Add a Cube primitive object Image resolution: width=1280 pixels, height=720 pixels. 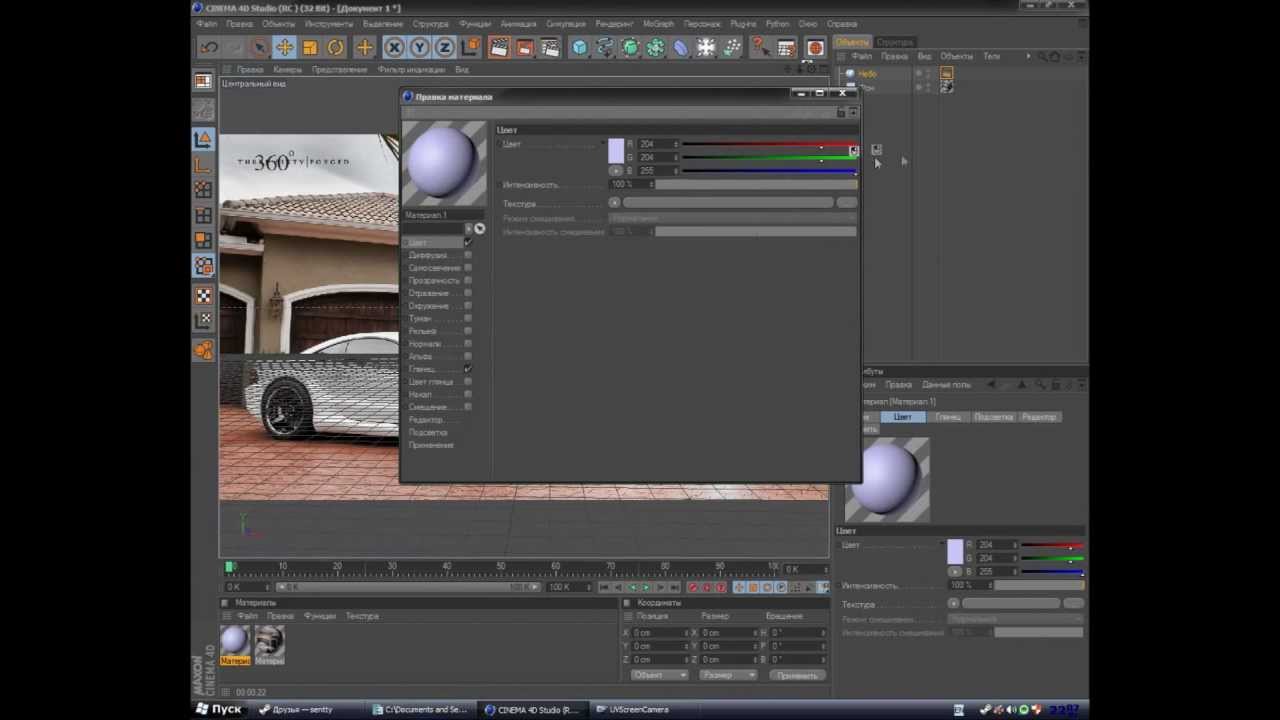point(579,47)
